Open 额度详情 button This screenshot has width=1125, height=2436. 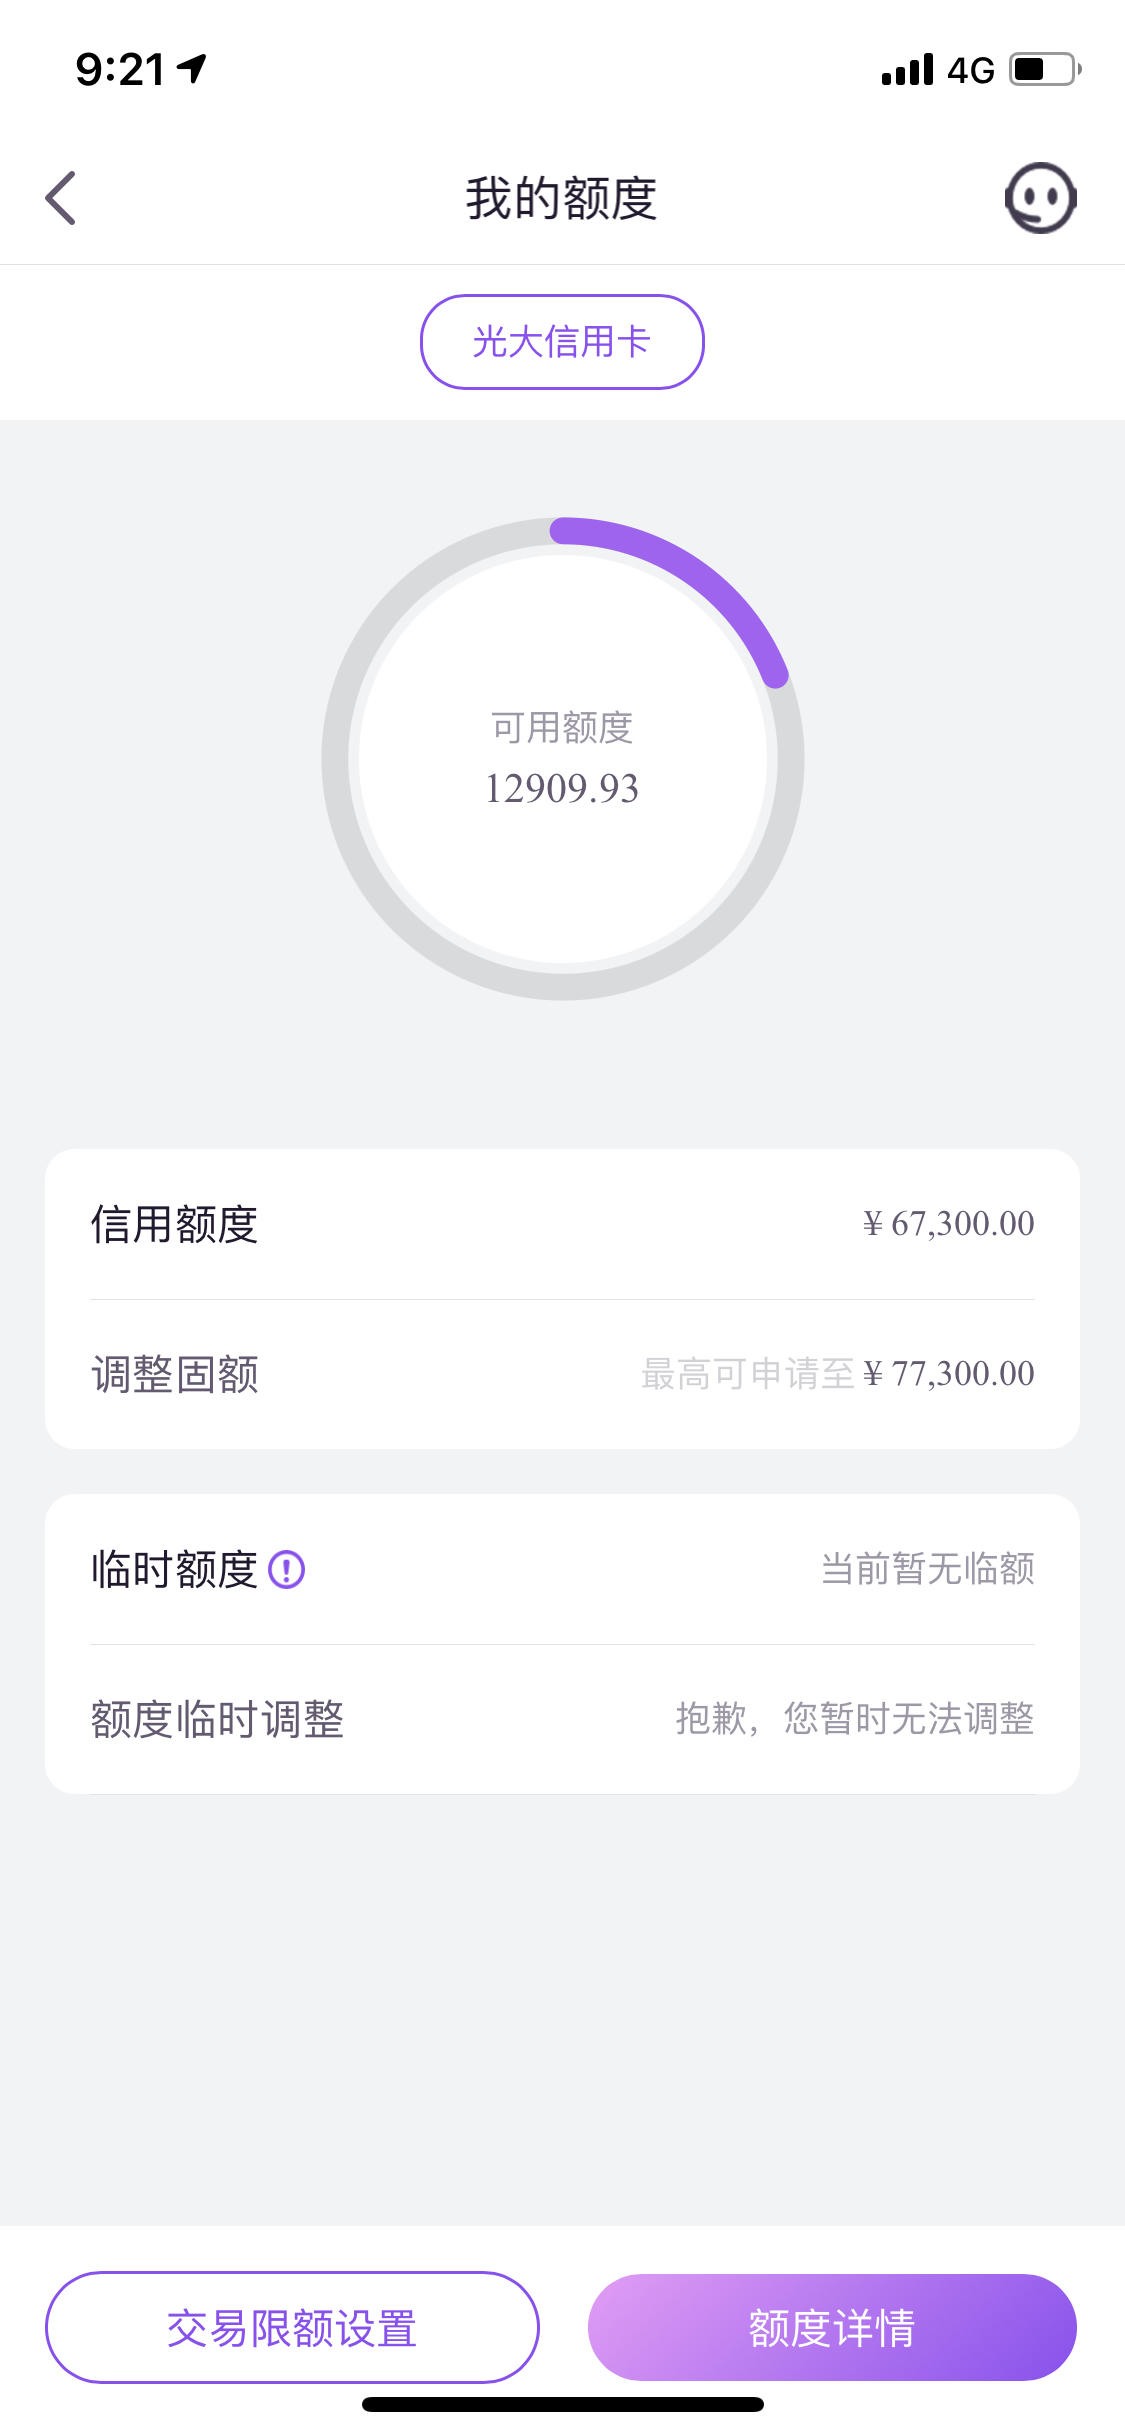832,2327
